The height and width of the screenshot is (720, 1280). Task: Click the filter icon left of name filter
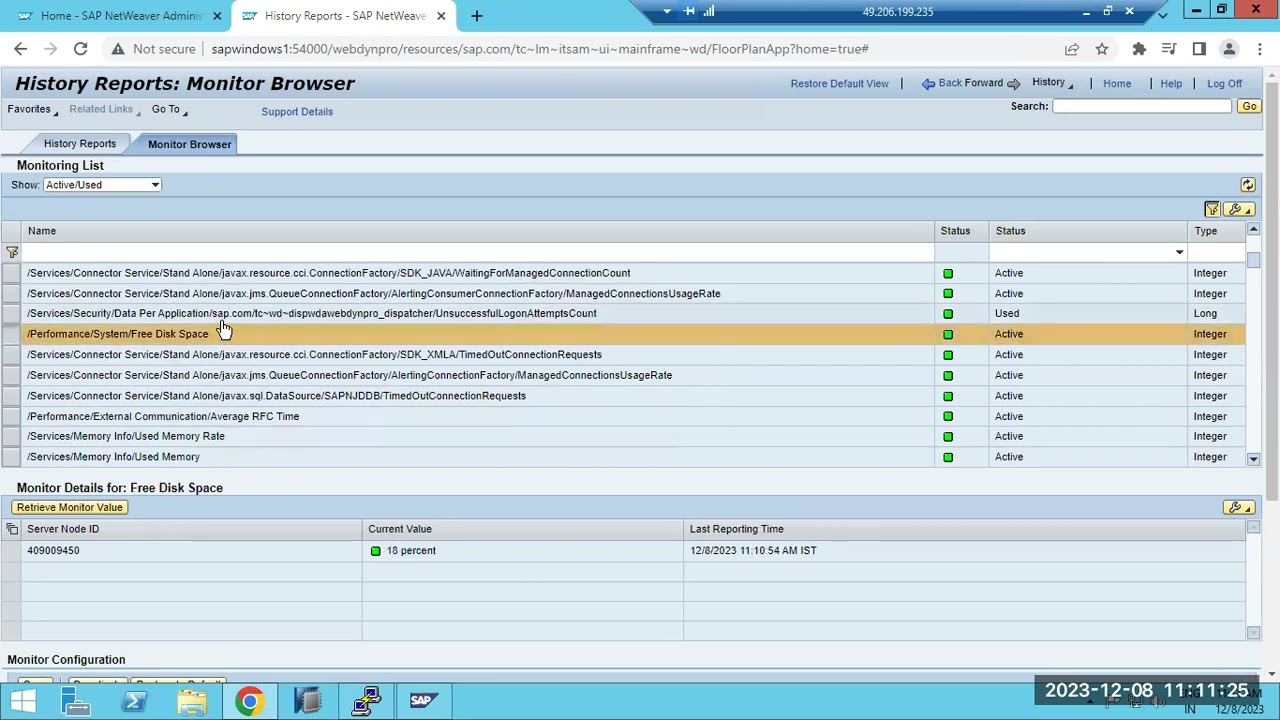tap(12, 253)
